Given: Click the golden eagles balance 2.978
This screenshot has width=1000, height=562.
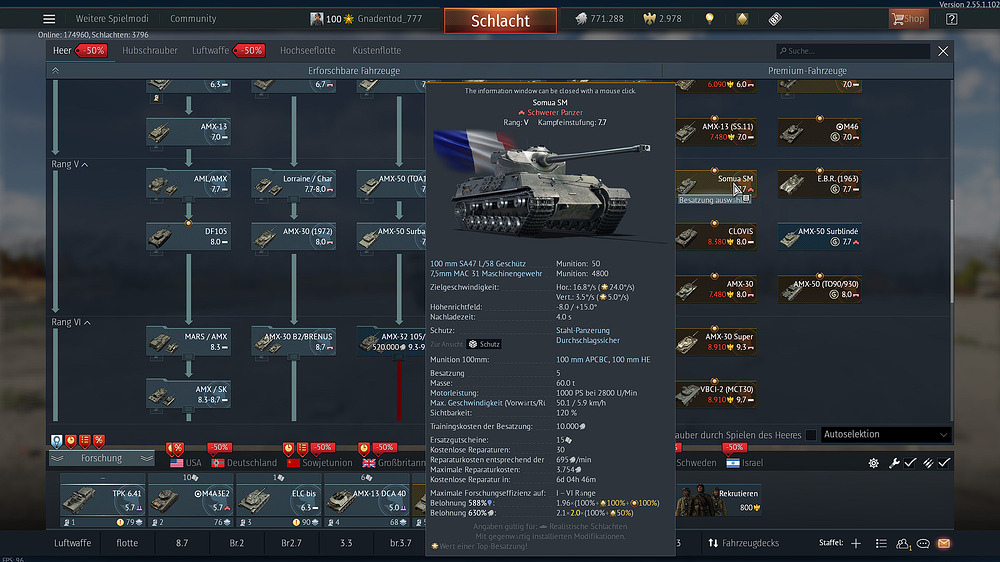Looking at the screenshot, I should (x=662, y=18).
